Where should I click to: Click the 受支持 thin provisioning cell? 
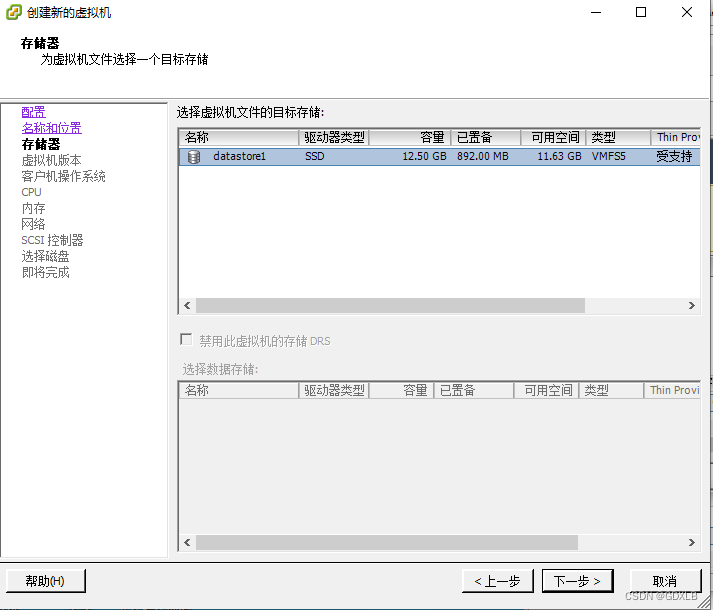[x=674, y=156]
